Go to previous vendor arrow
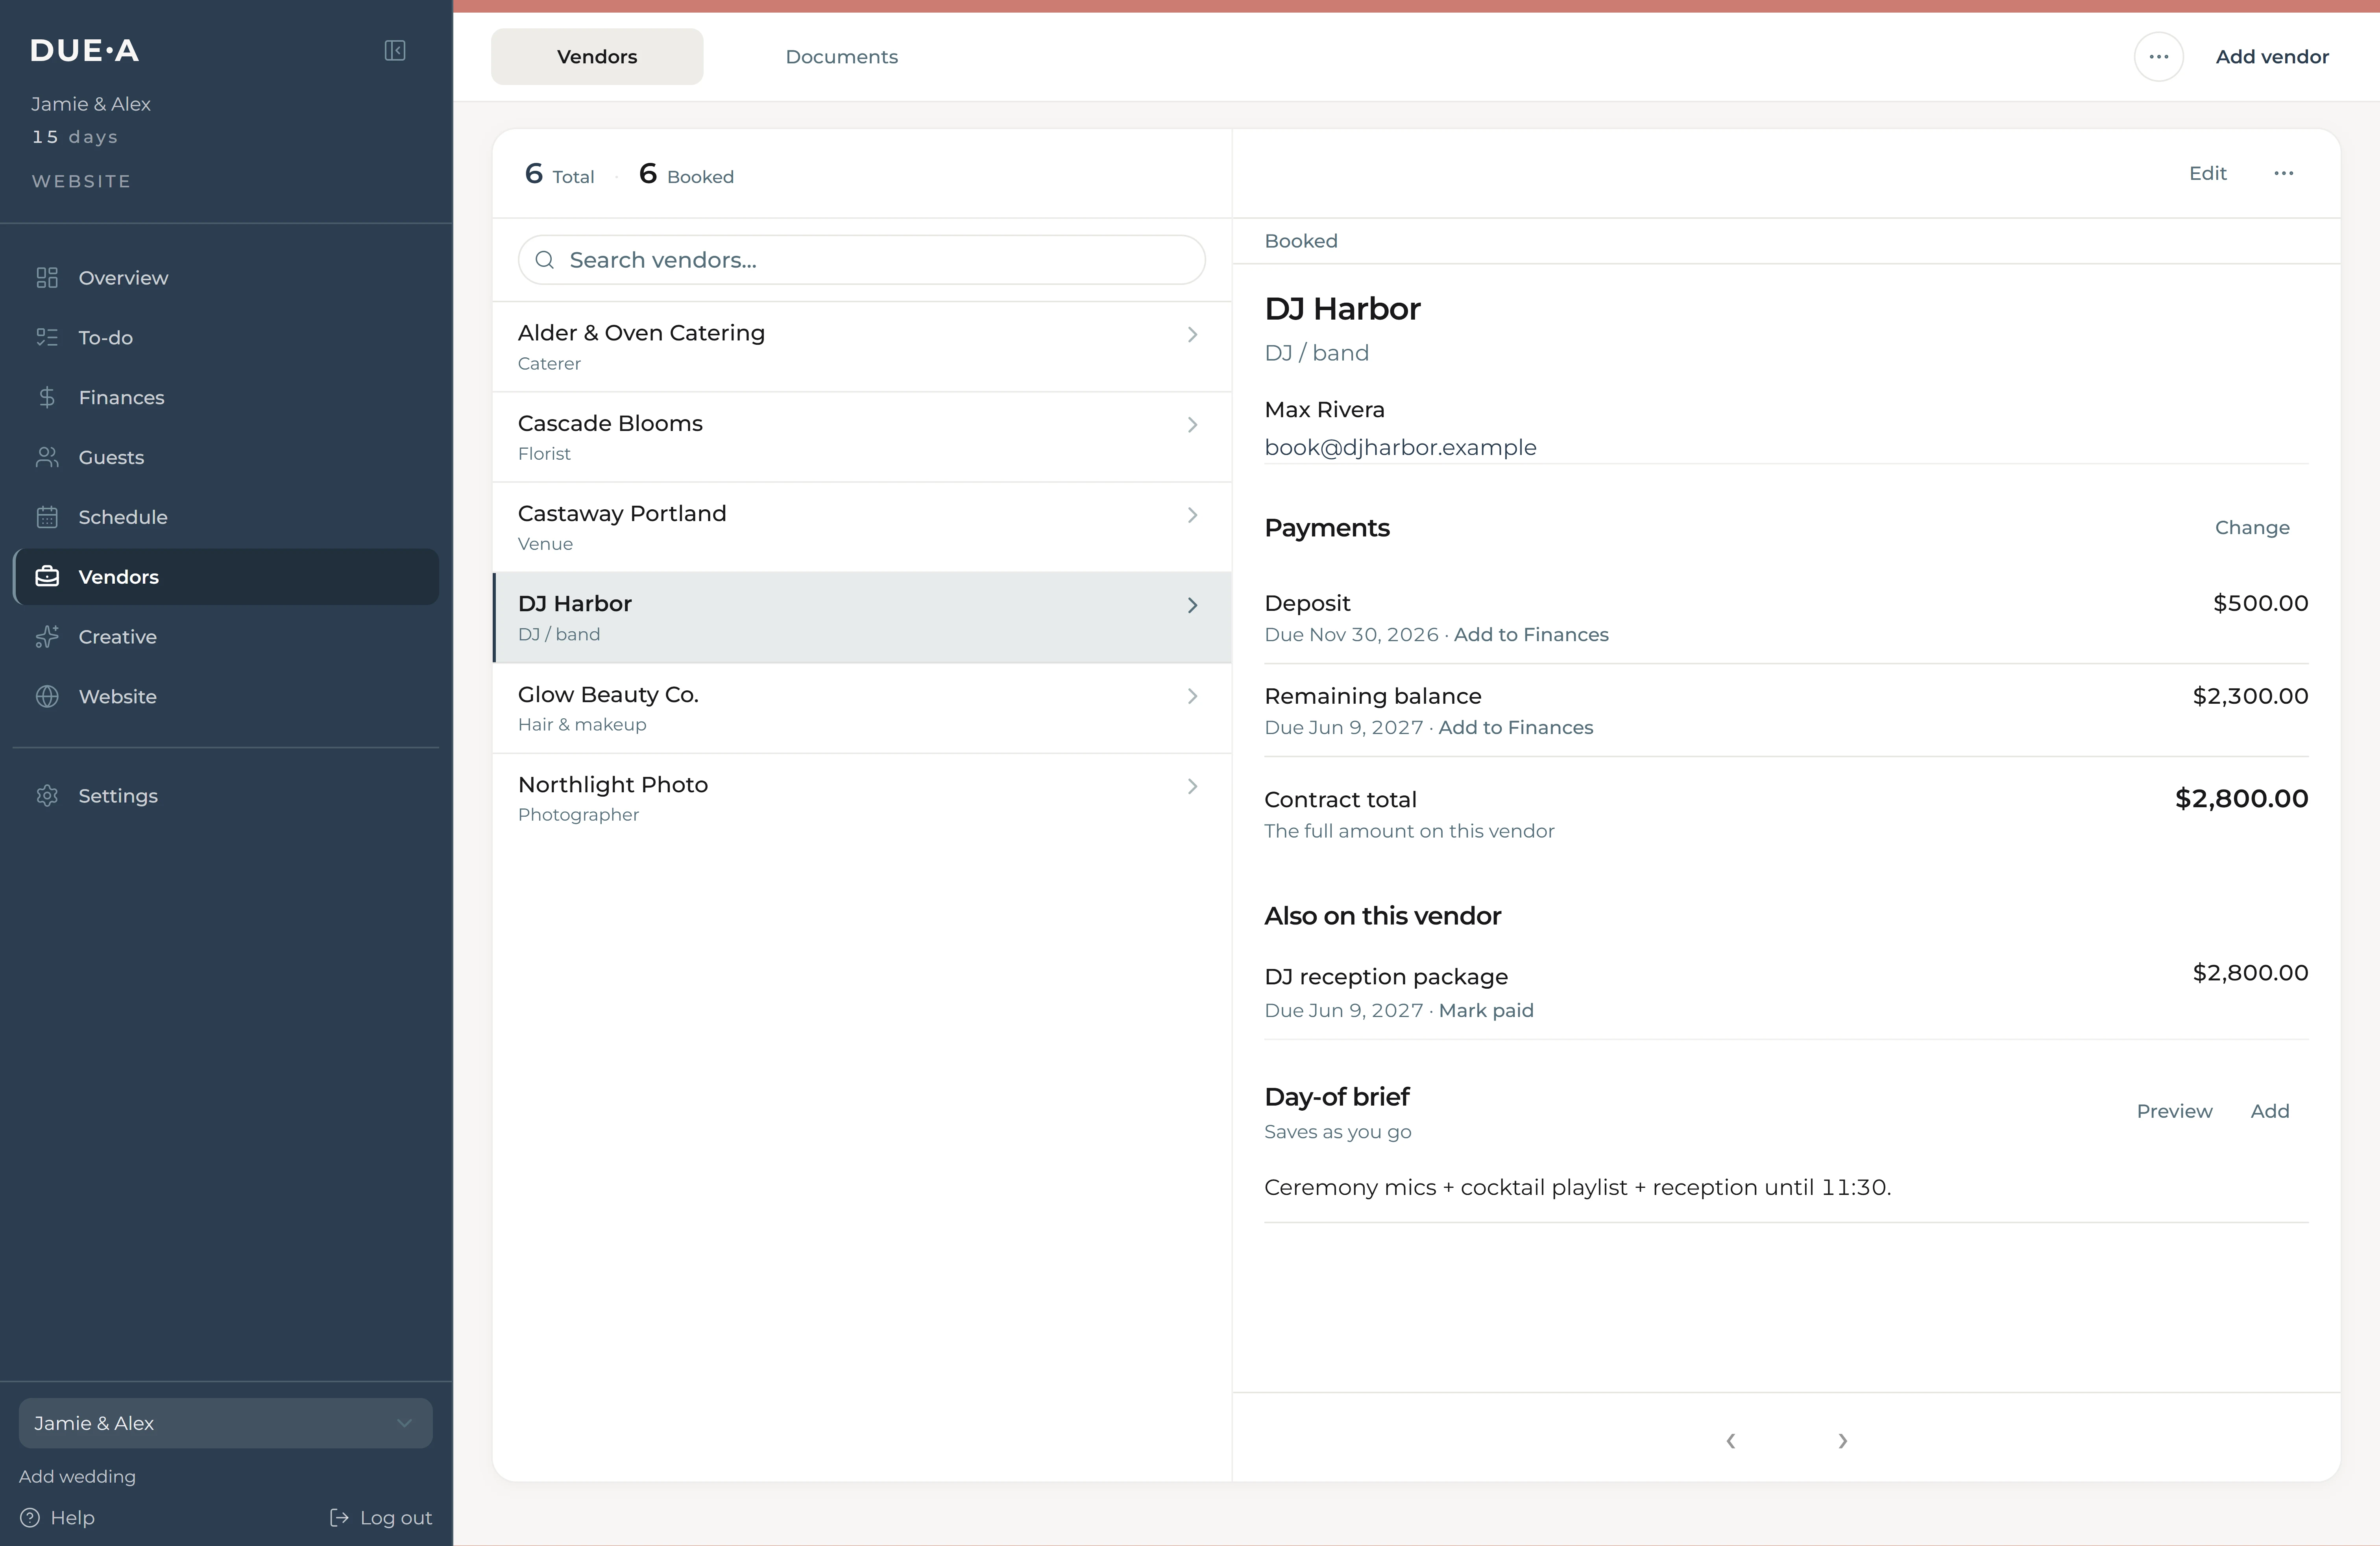 tap(1731, 1440)
